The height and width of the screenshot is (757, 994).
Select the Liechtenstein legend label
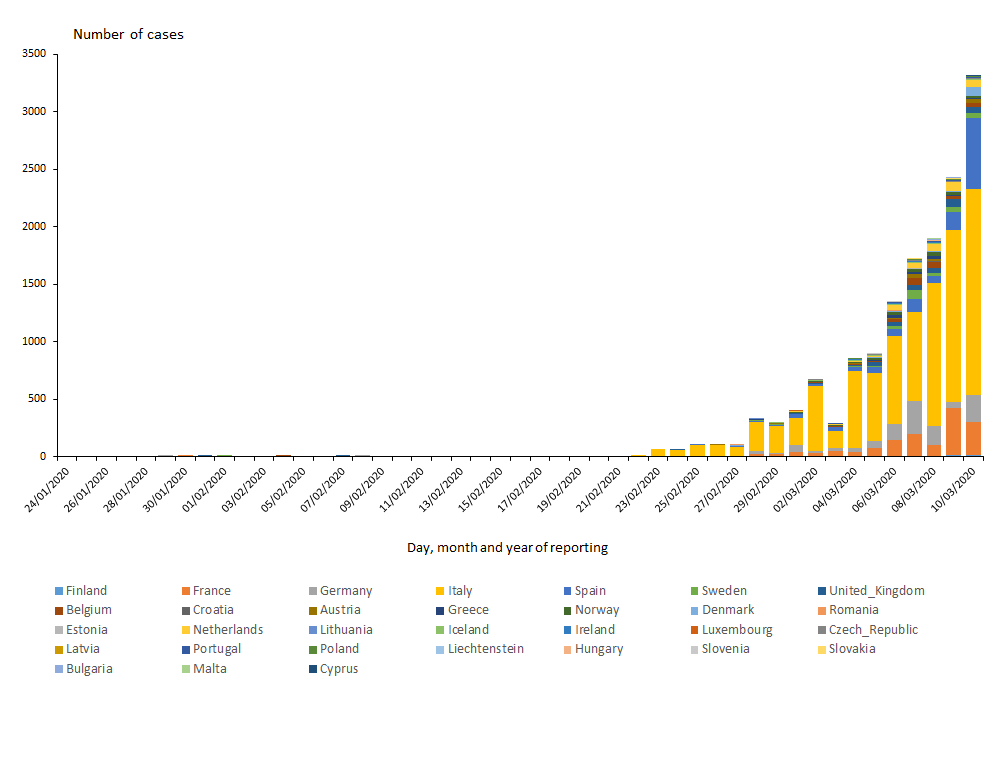pos(485,649)
